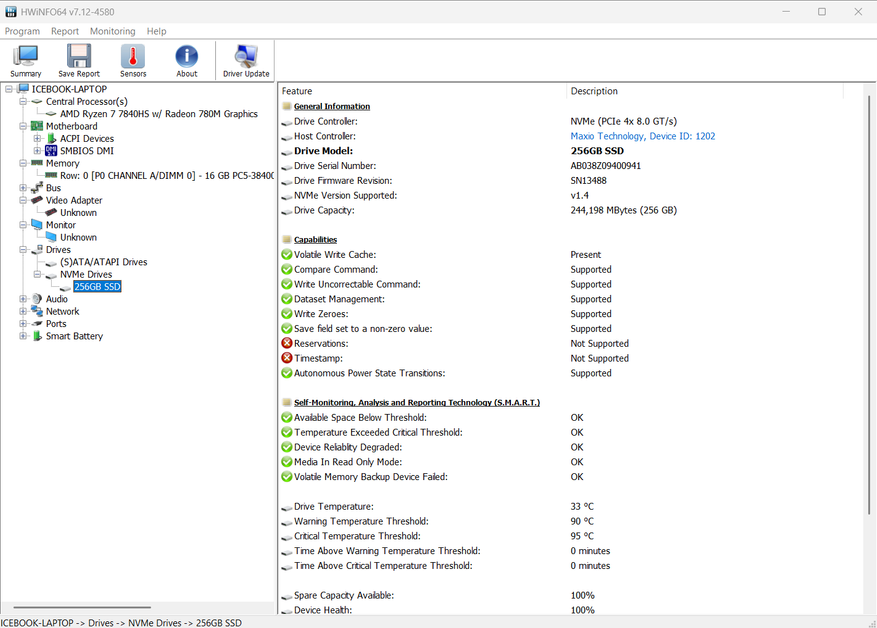This screenshot has width=877, height=628.
Task: Open the Program menu
Action: coord(22,31)
